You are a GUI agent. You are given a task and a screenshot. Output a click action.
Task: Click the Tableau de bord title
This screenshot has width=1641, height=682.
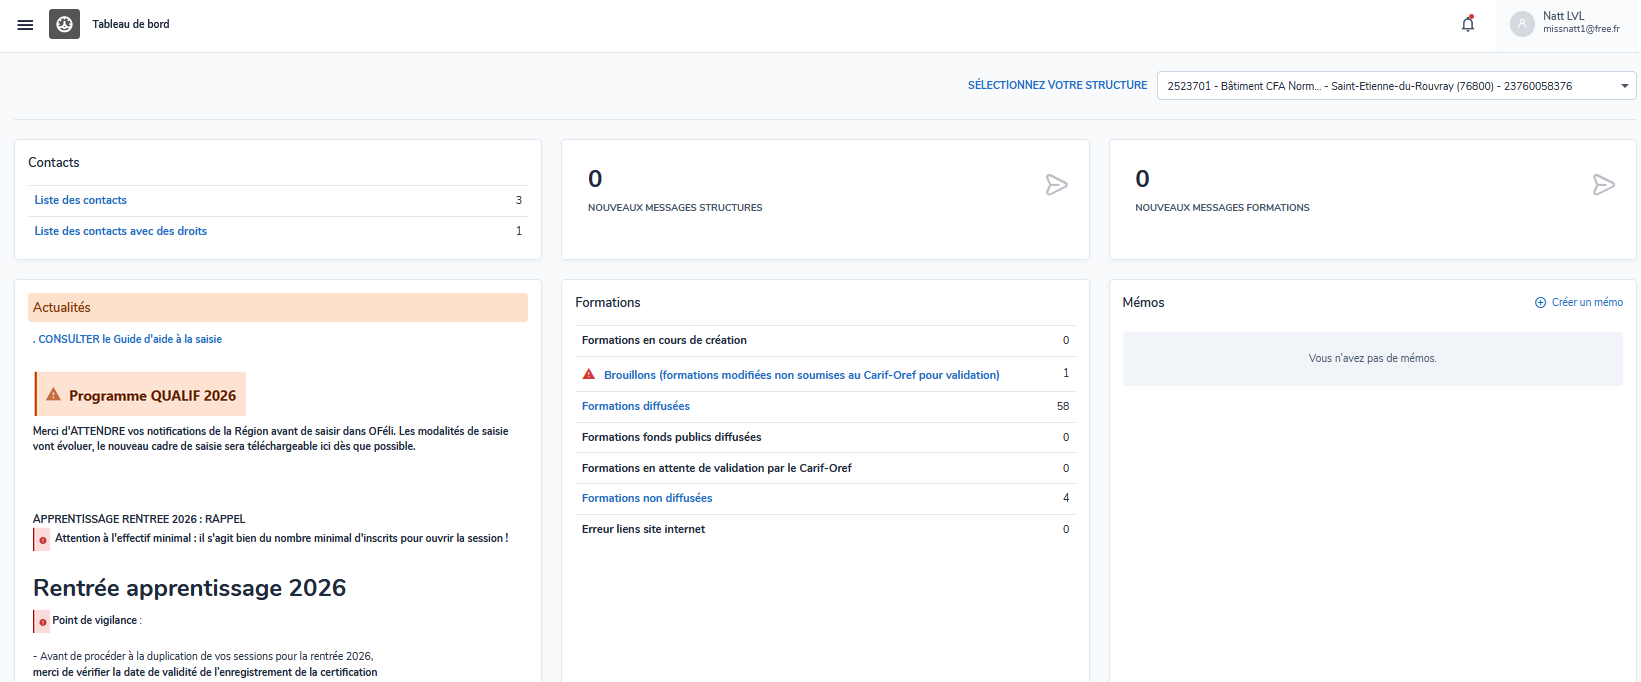131,24
